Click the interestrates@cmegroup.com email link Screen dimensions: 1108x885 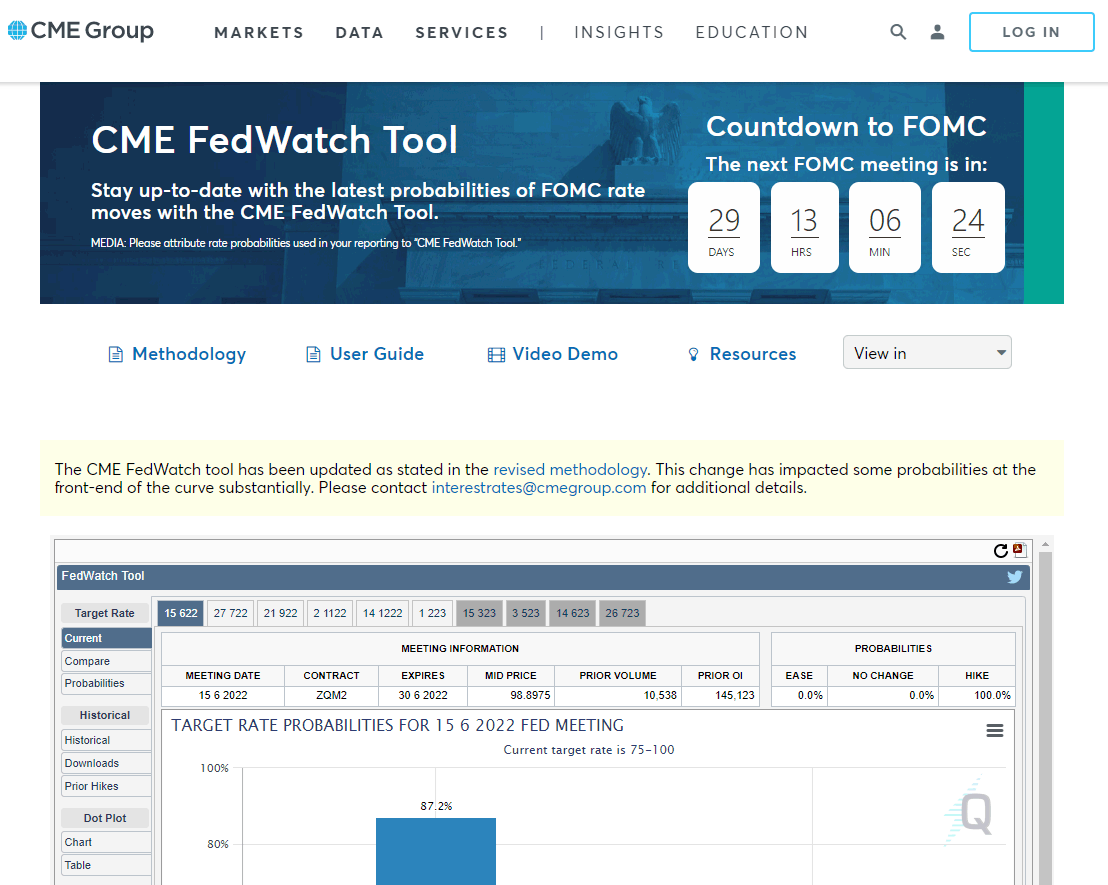tap(538, 488)
